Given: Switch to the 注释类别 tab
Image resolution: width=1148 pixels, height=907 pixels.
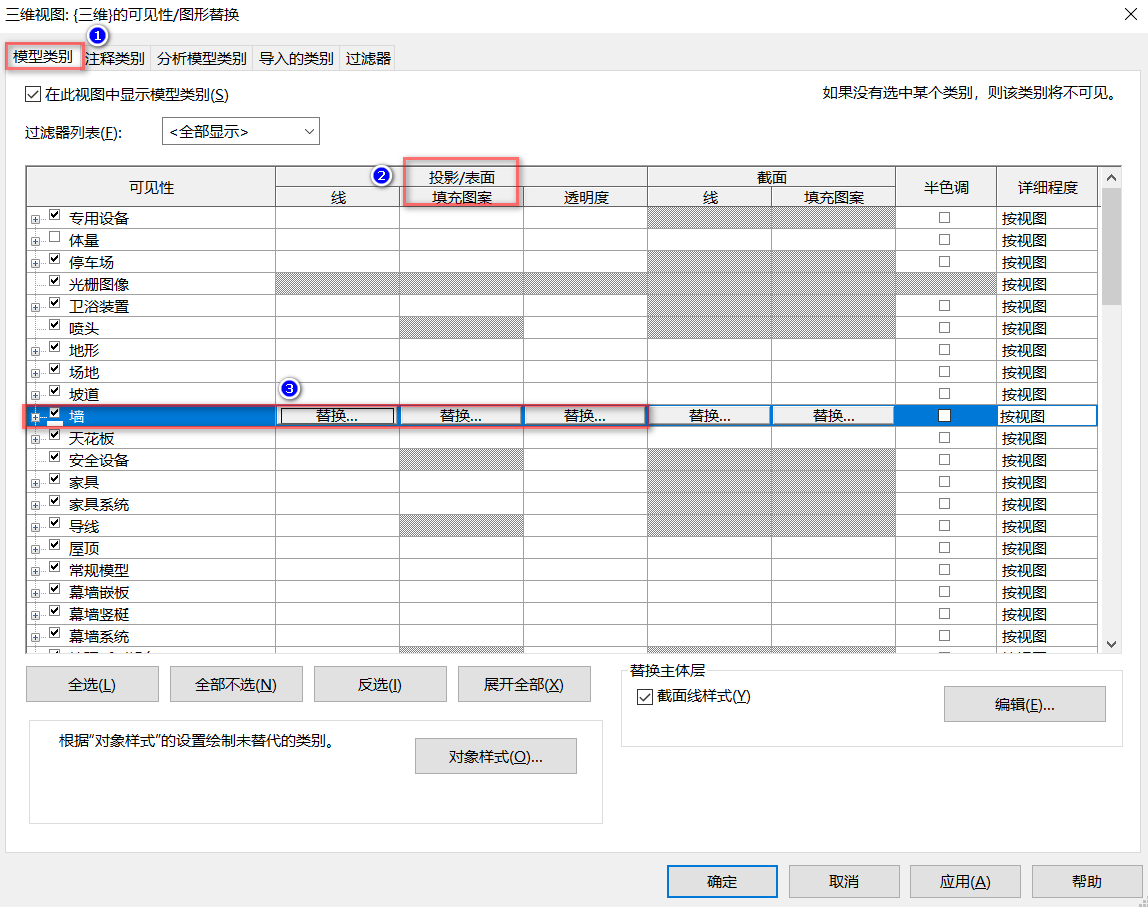Looking at the screenshot, I should 115,59.
